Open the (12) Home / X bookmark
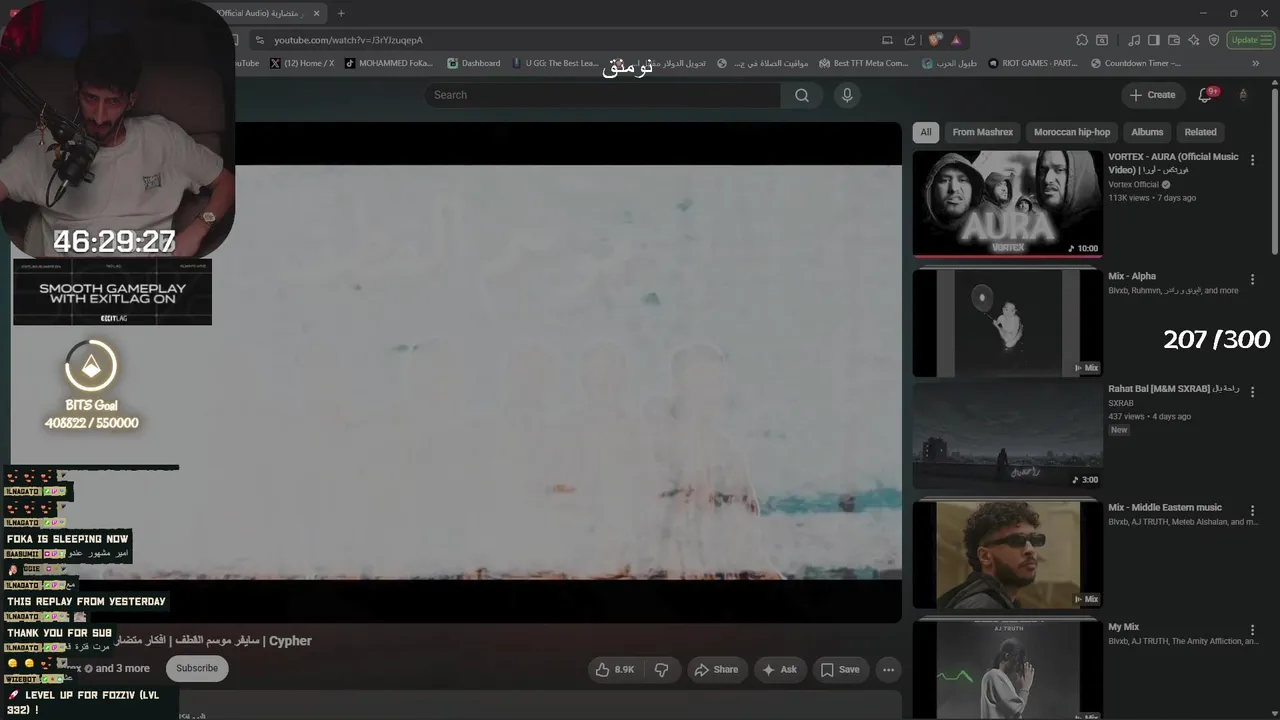This screenshot has height=720, width=1280. pos(303,63)
